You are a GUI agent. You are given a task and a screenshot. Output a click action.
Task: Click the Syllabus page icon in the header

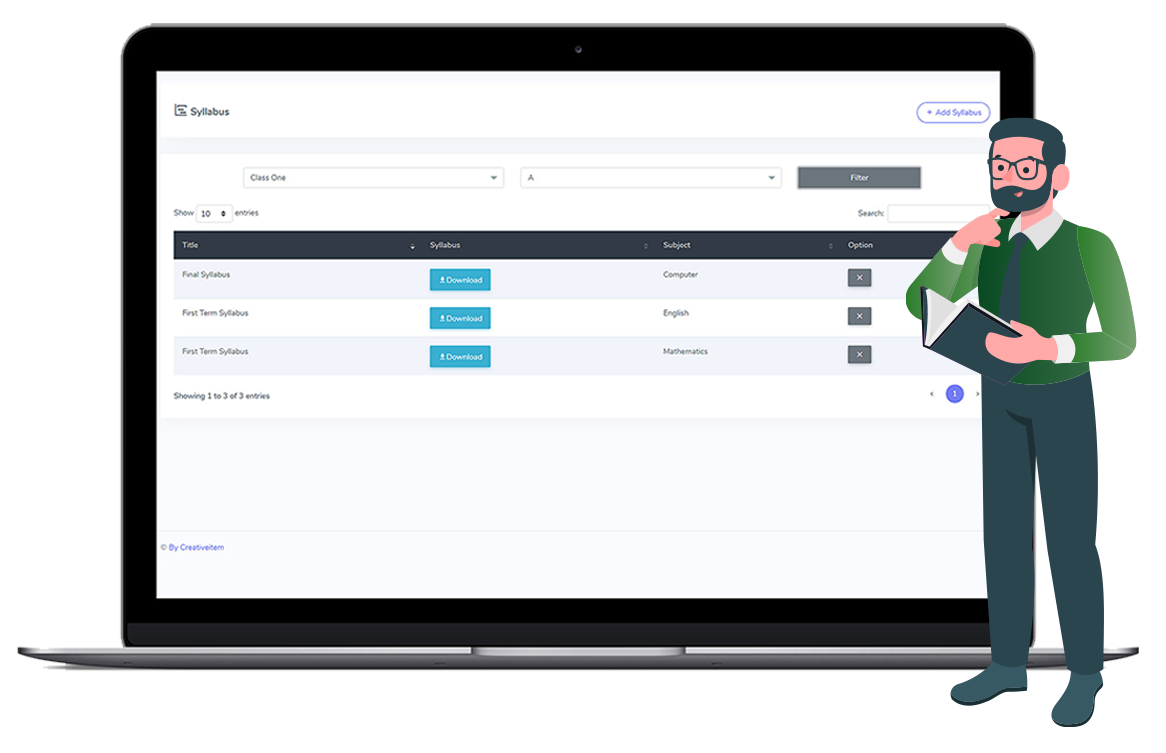pos(180,111)
